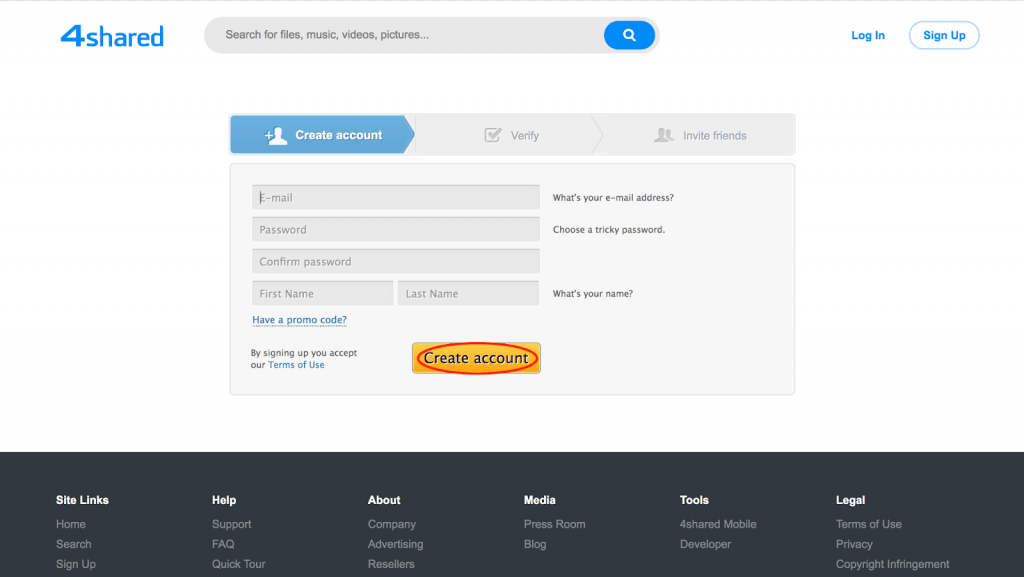This screenshot has width=1024, height=577.
Task: Click the orange Create account button
Action: click(476, 358)
